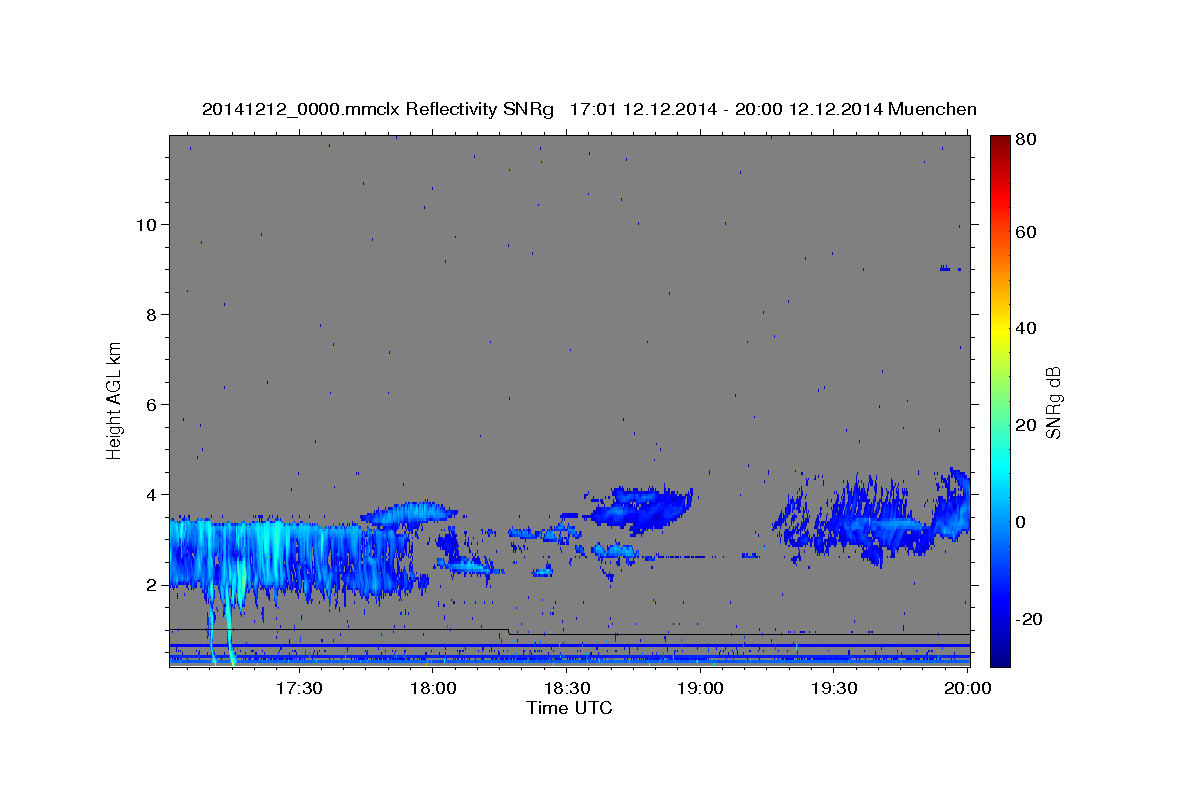Image resolution: width=1200 pixels, height=800 pixels.
Task: Click the plot title starting with 20141212_0000.mmclx
Action: point(589,109)
